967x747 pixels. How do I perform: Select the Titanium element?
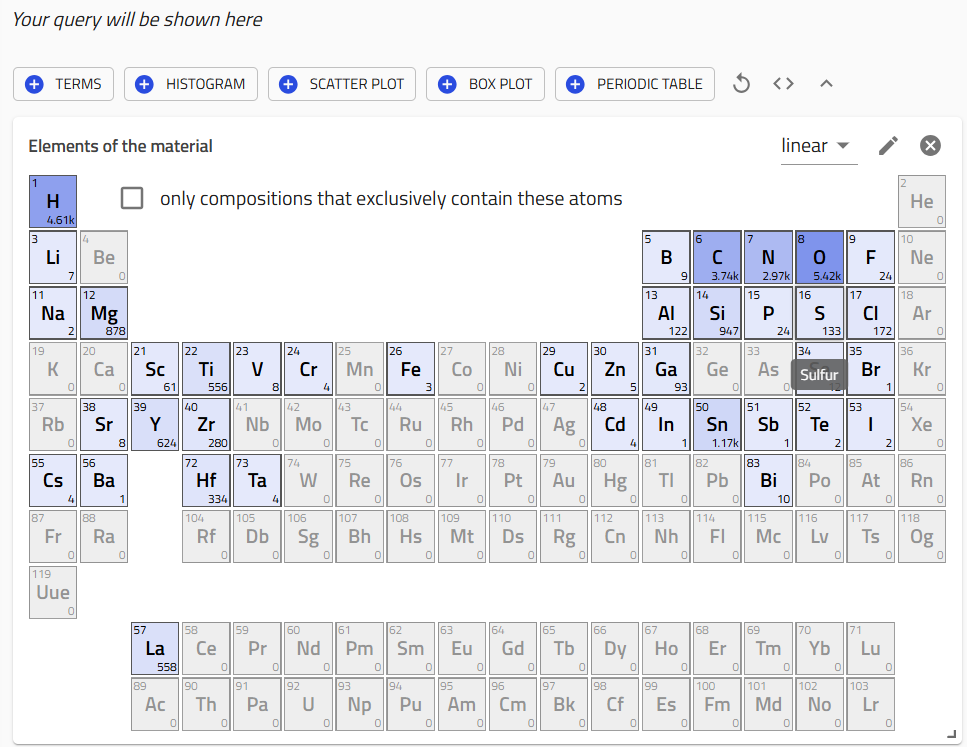pos(207,369)
